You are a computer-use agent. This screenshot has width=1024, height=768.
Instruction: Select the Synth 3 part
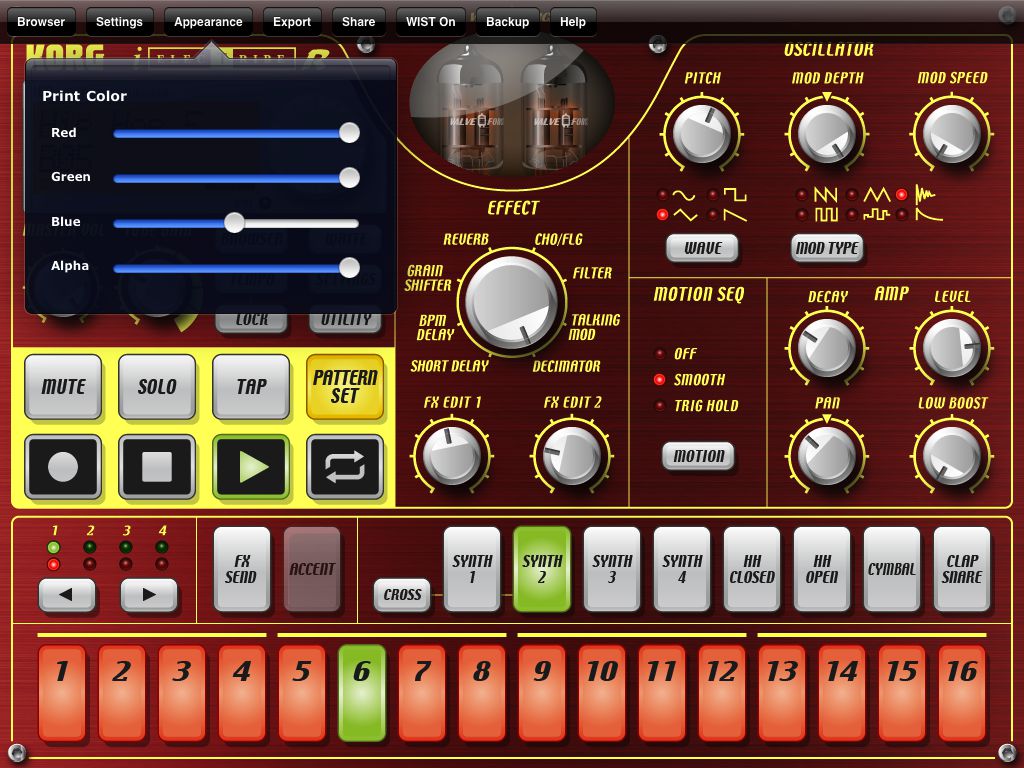pyautogui.click(x=612, y=569)
